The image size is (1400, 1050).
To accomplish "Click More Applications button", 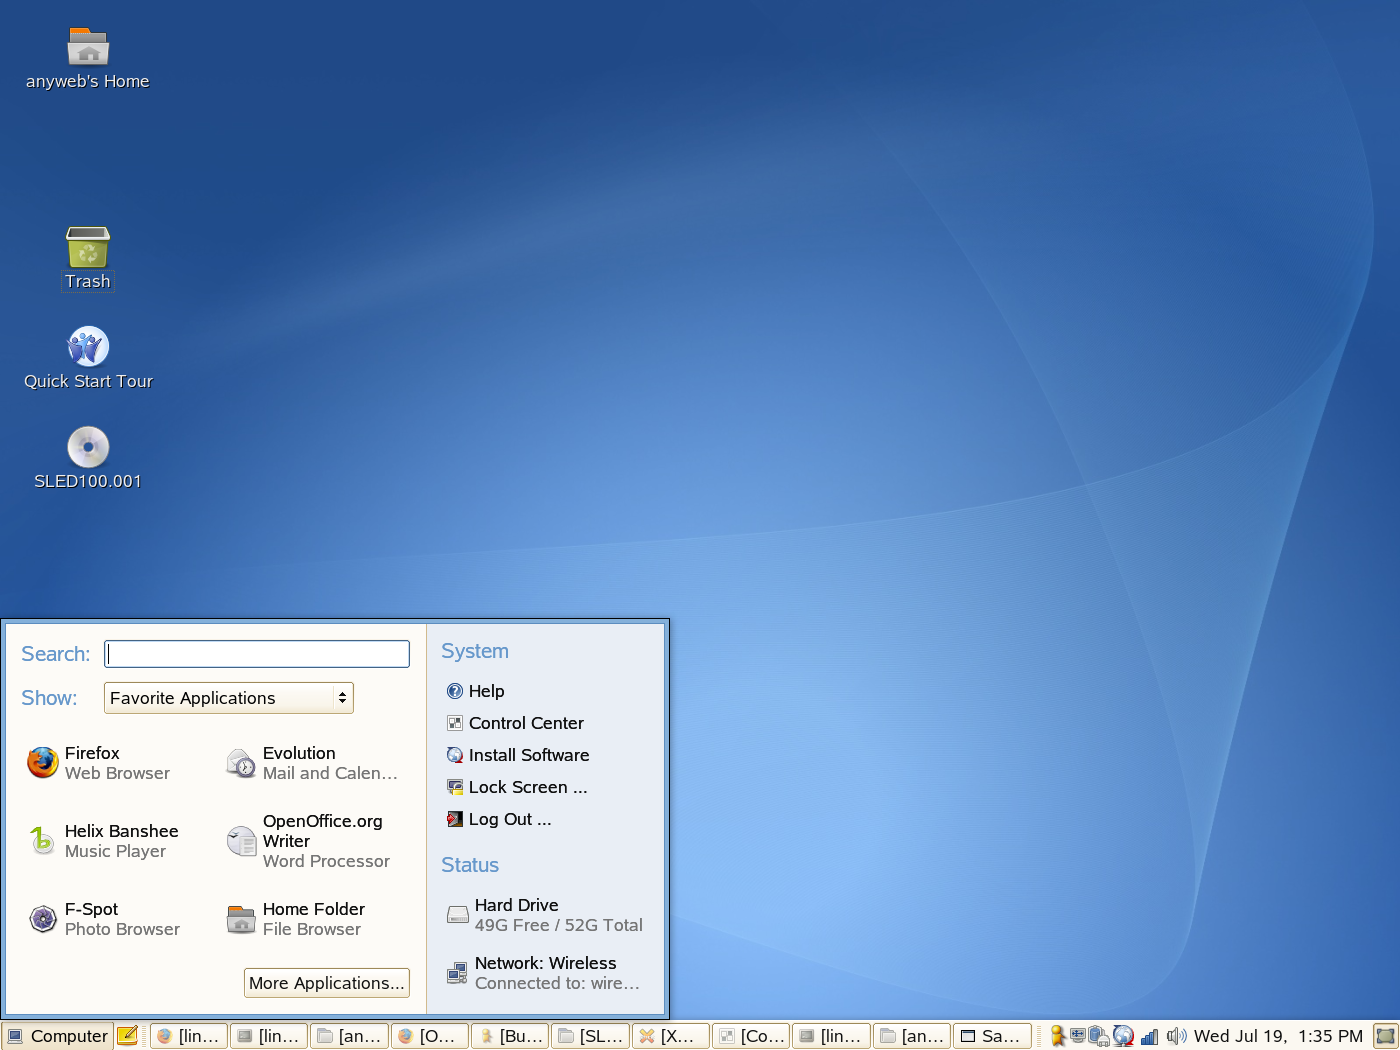I will (x=327, y=983).
